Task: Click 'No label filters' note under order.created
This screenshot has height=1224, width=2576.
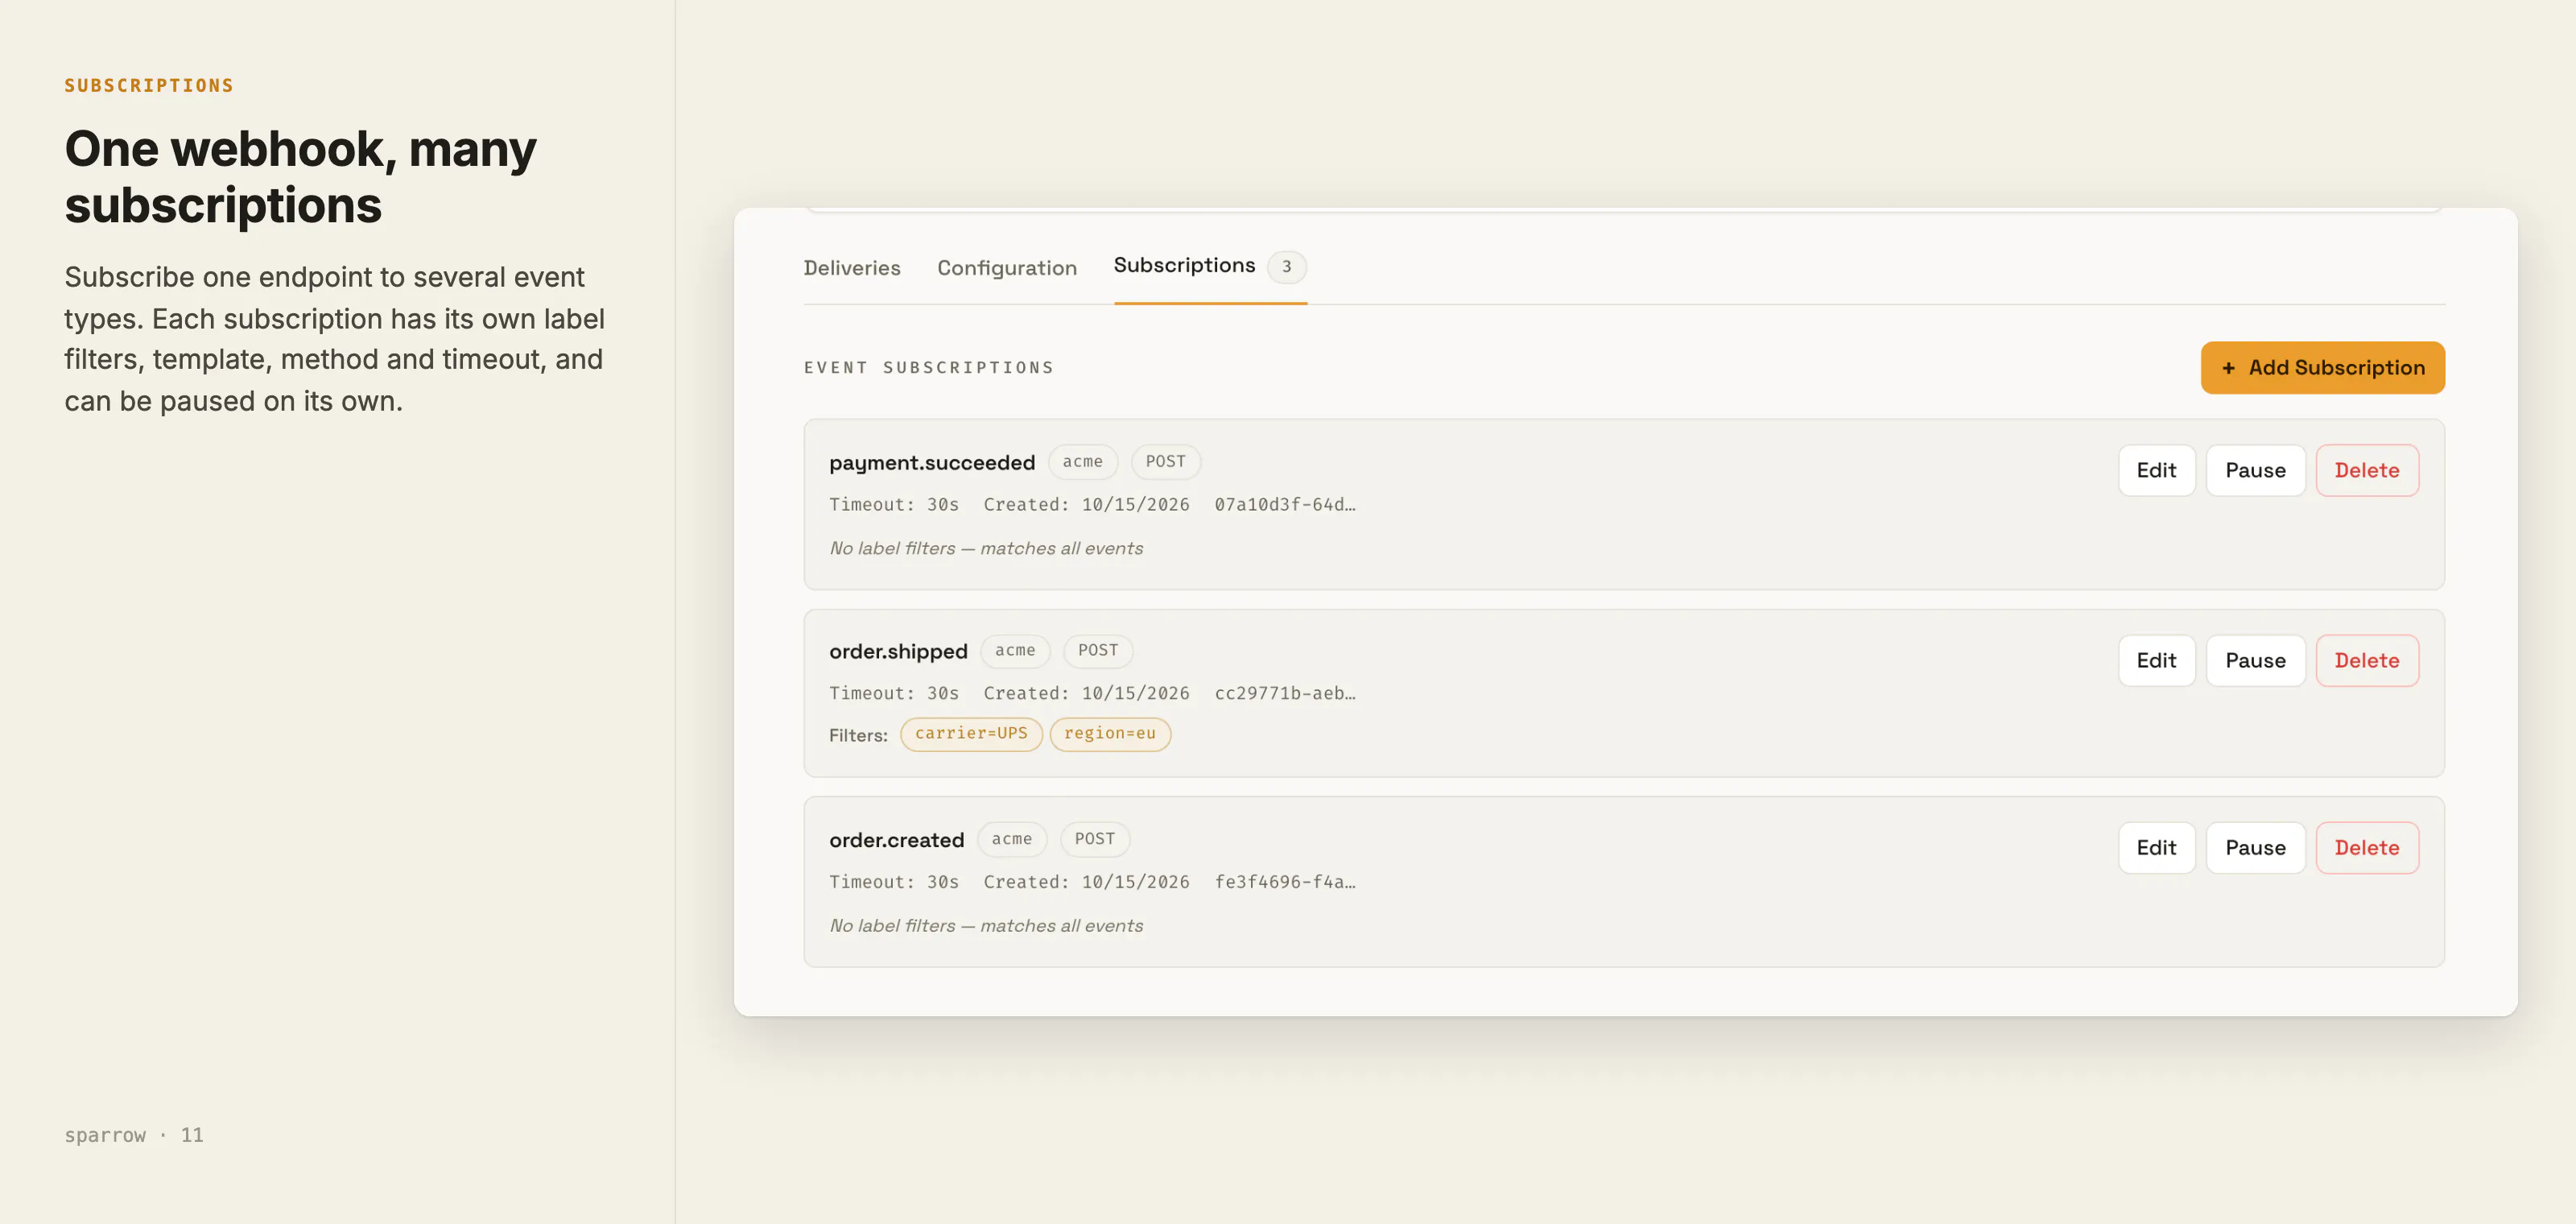Action: [985, 925]
